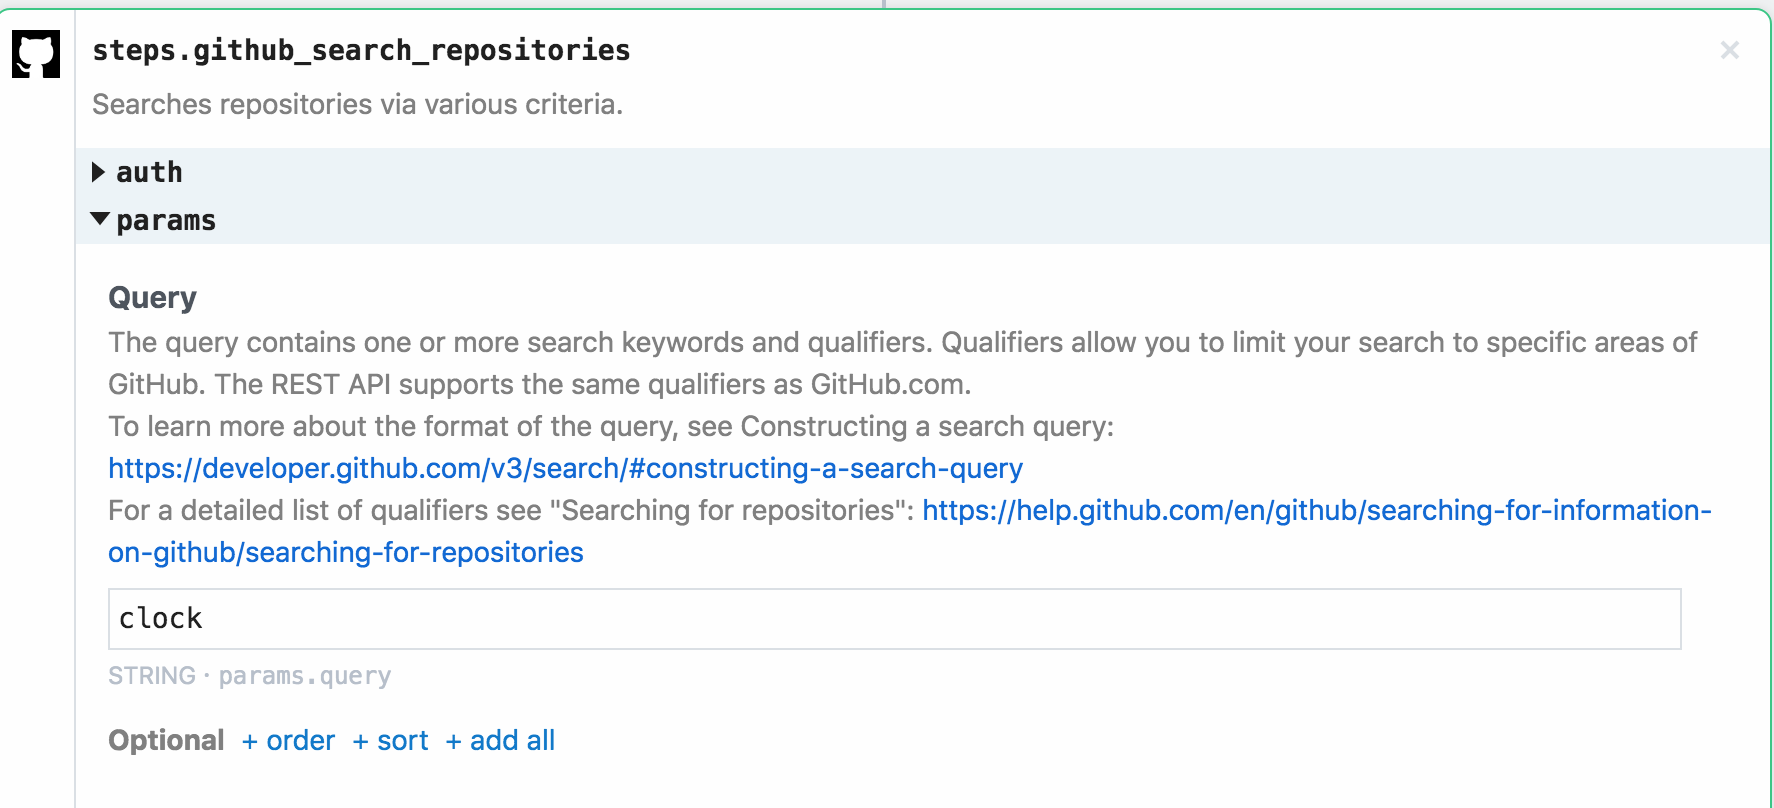Viewport: 1774px width, 808px height.
Task: Close the github_search_repositories step panel
Action: [x=1729, y=50]
